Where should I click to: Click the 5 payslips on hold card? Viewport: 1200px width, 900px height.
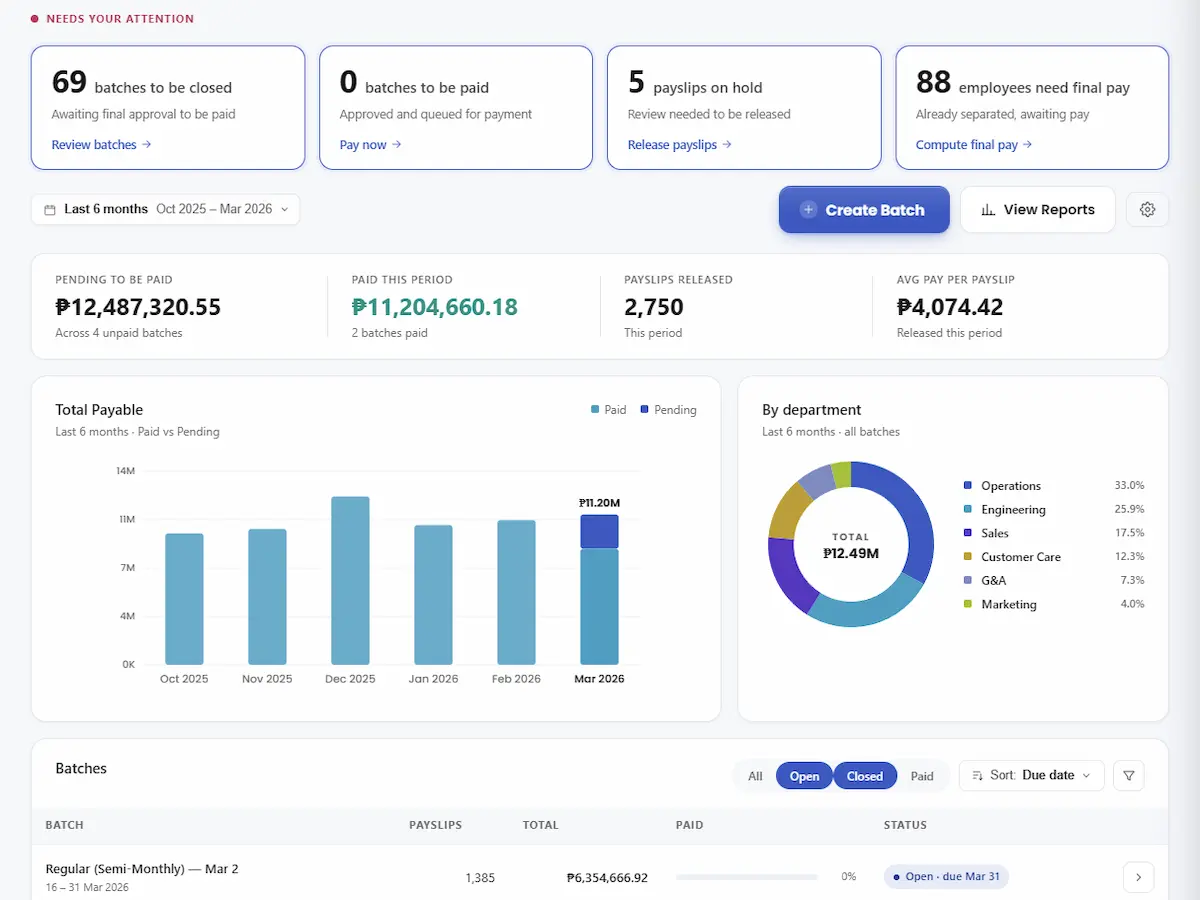point(744,108)
